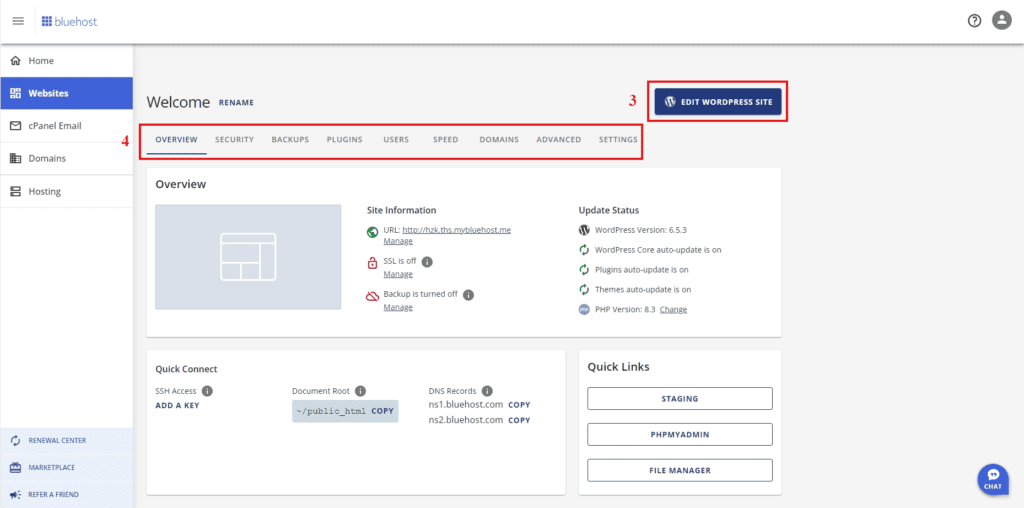Click the Themes auto-update icon

pos(584,289)
